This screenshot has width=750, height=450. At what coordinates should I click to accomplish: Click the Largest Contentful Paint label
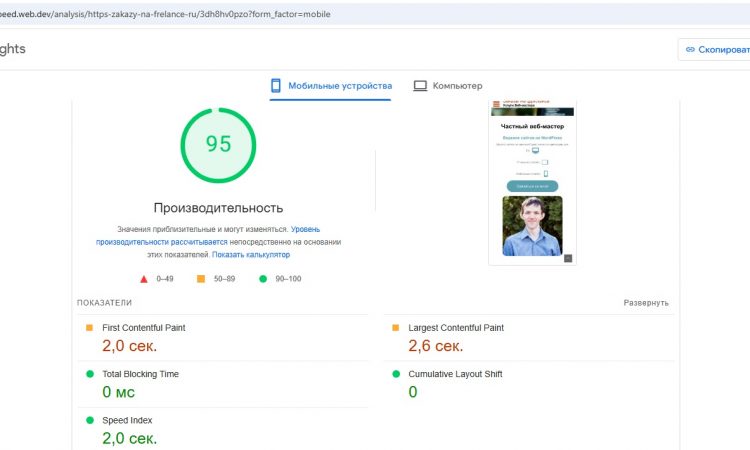pos(456,328)
